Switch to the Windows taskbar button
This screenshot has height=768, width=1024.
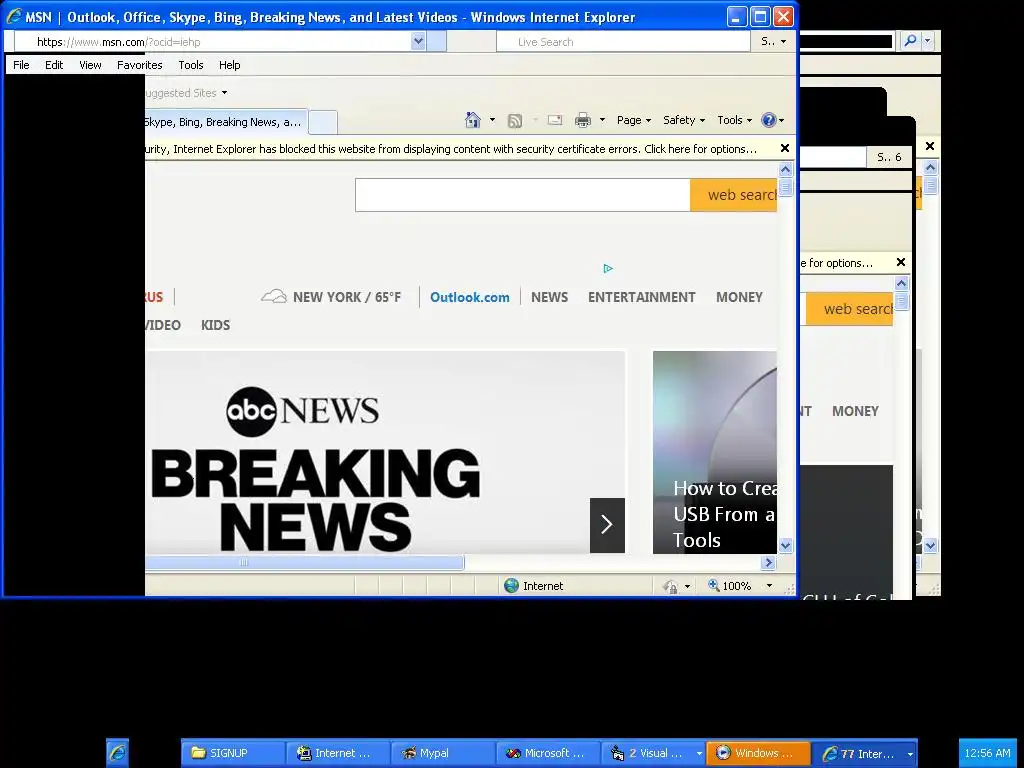pyautogui.click(x=759, y=753)
